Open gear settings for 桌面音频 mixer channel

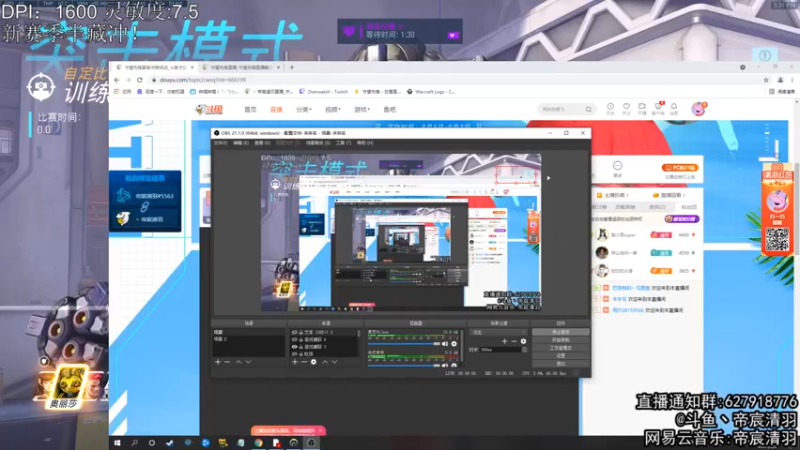coord(454,365)
